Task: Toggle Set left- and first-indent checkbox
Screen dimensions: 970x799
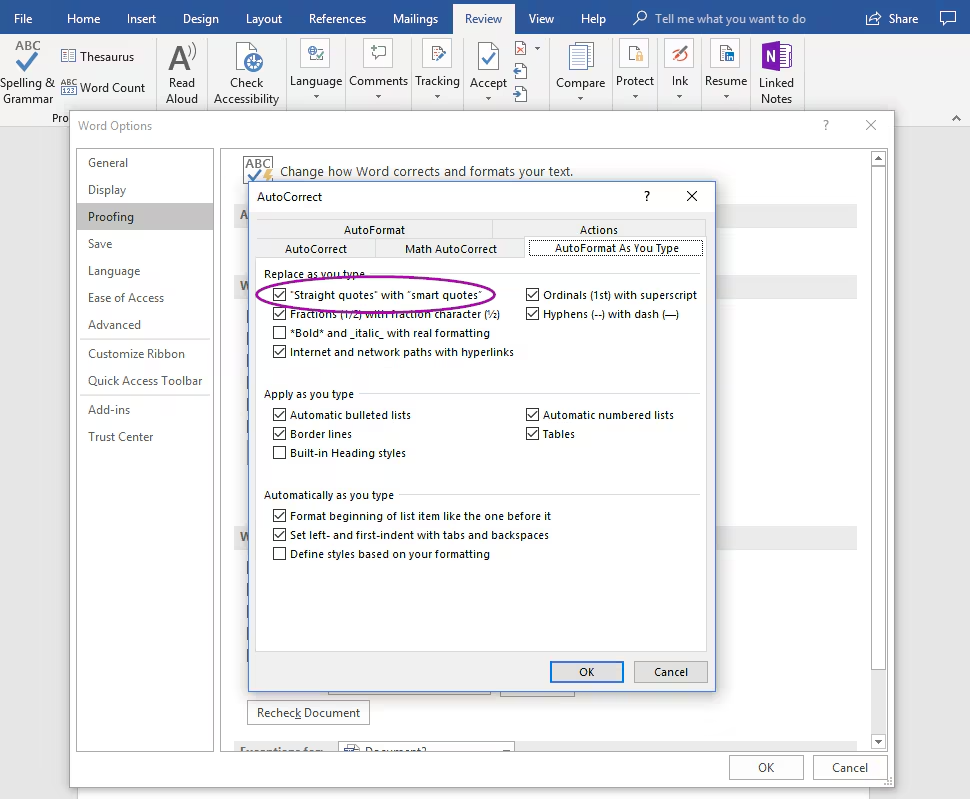Action: click(280, 535)
